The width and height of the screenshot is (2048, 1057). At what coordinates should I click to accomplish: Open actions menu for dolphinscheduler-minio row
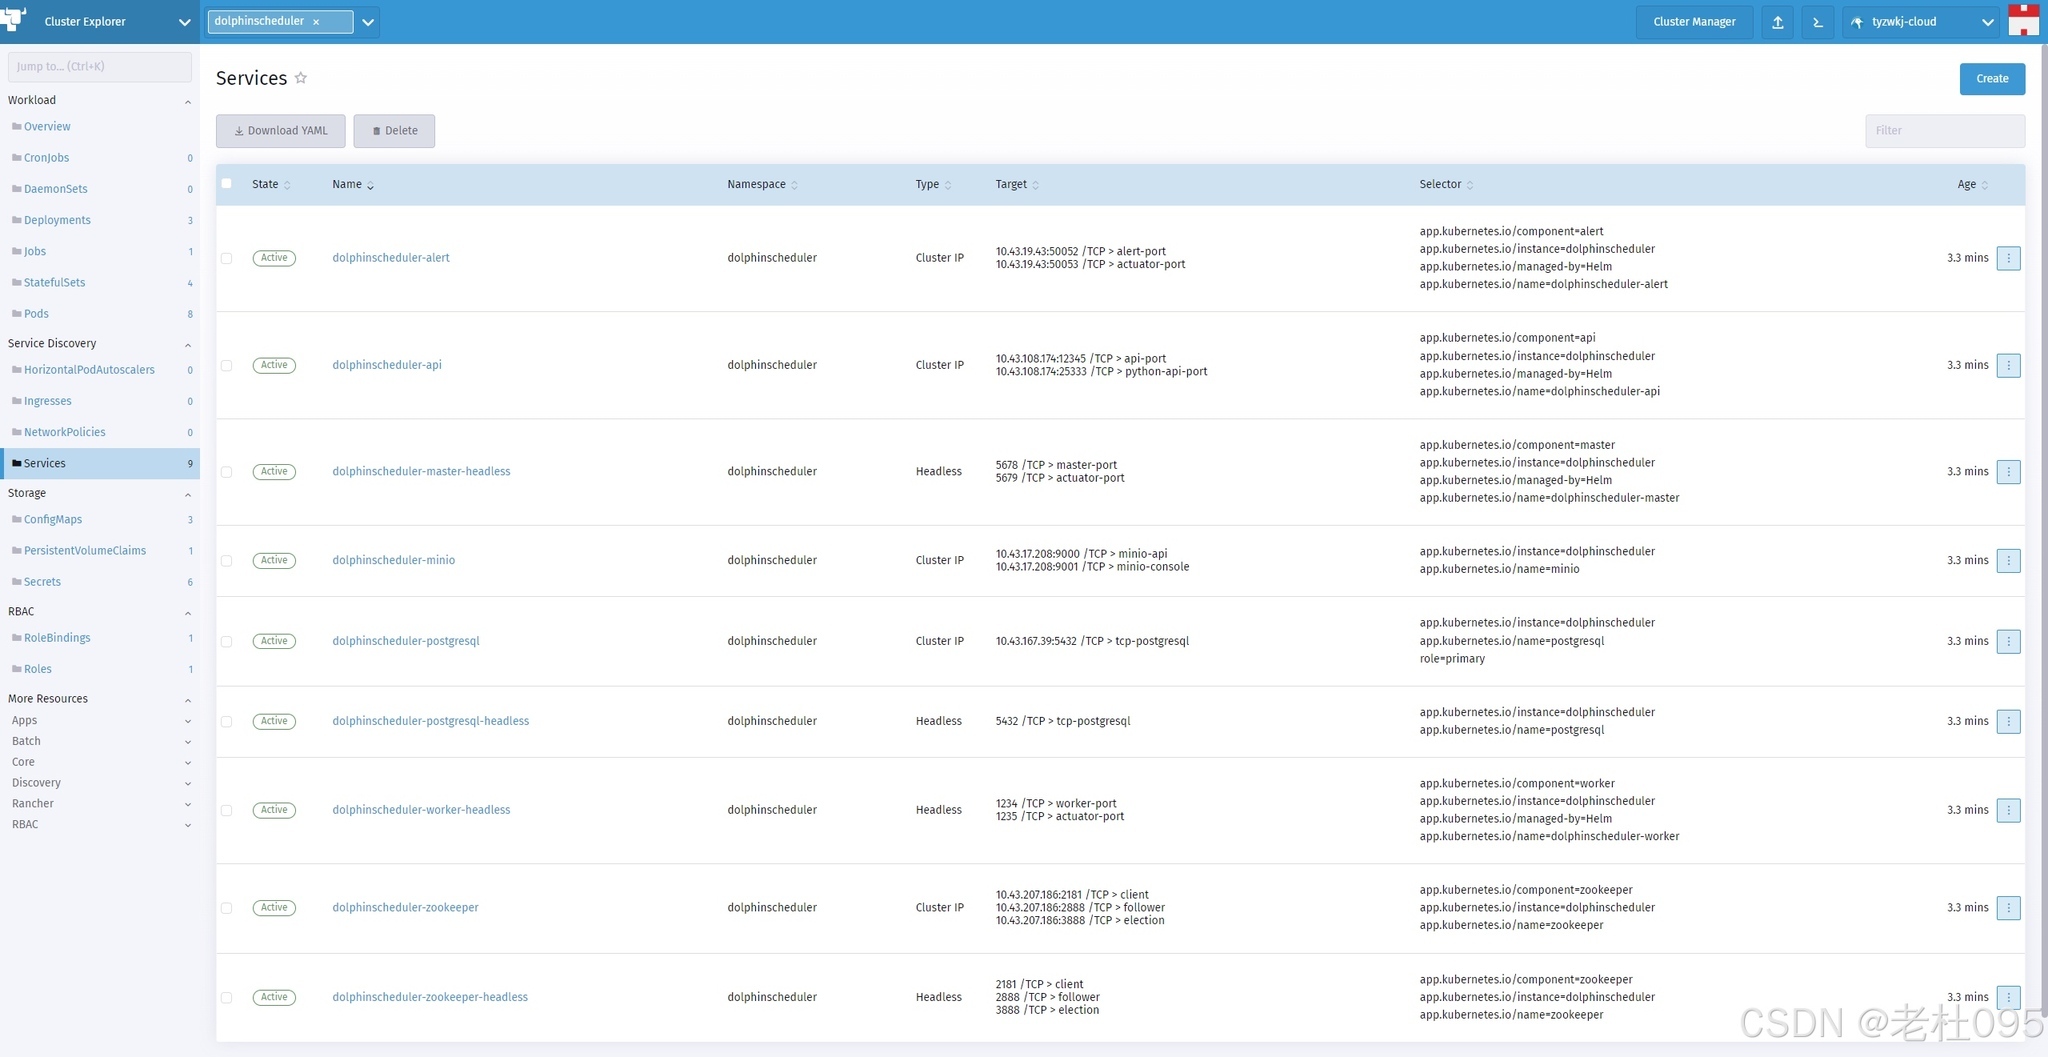[x=2008, y=560]
